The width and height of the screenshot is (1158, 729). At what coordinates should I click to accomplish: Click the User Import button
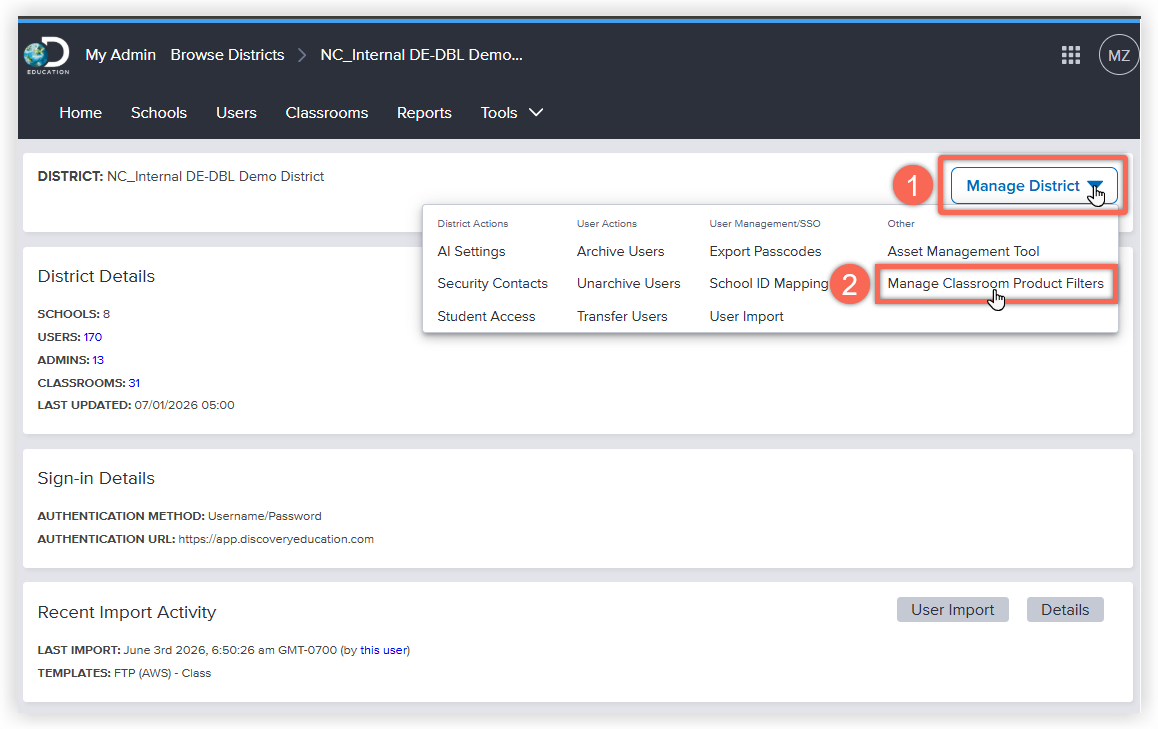(952, 610)
